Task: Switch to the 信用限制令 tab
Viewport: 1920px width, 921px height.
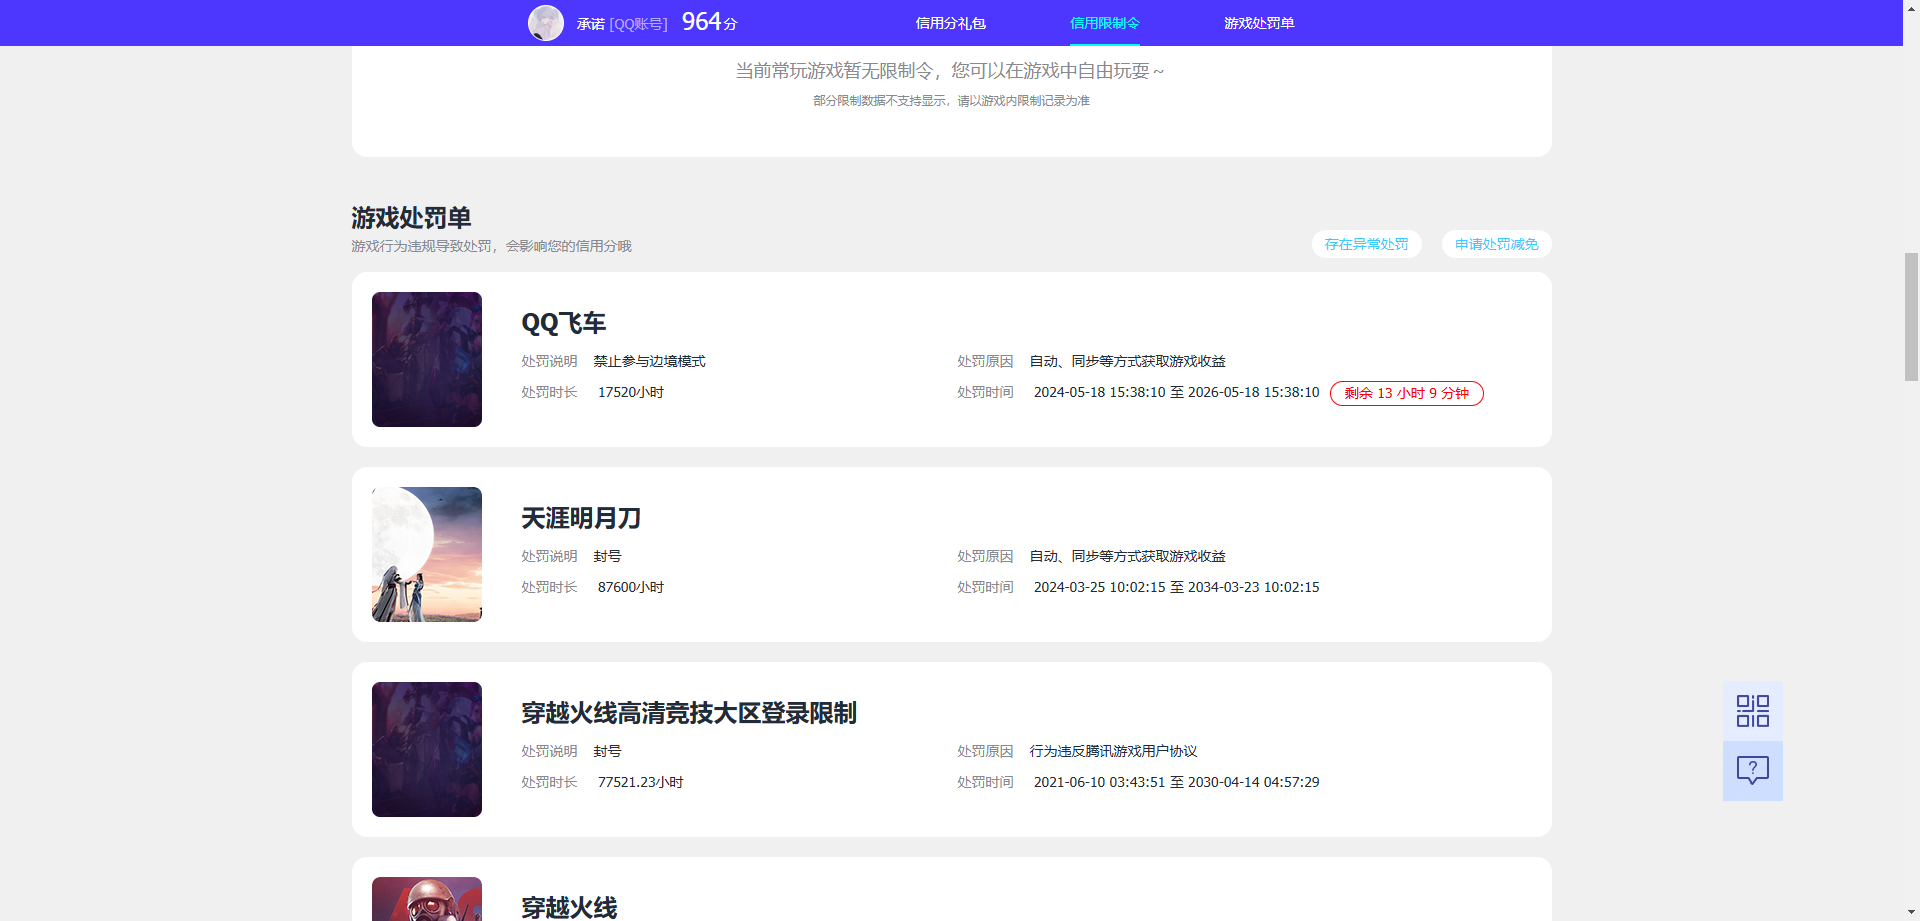Action: [1105, 23]
